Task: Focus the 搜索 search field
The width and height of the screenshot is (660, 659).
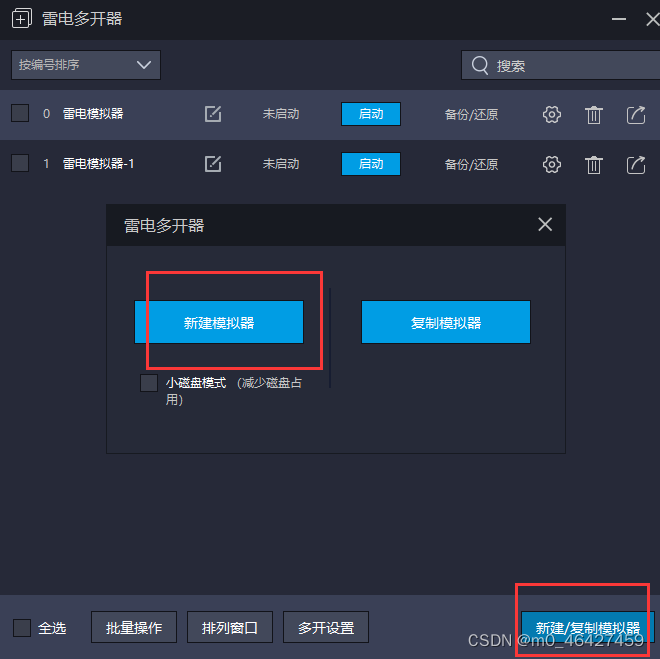Action: pos(561,65)
